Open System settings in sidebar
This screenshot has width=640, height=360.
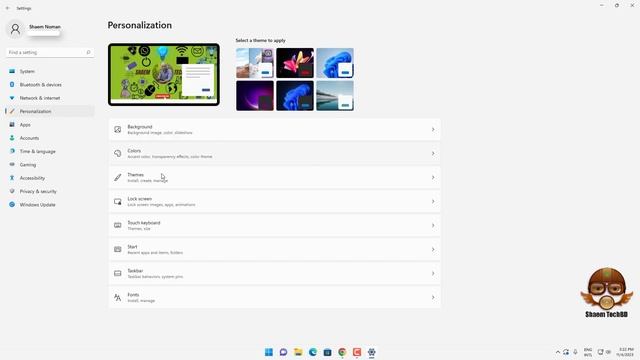[50, 71]
